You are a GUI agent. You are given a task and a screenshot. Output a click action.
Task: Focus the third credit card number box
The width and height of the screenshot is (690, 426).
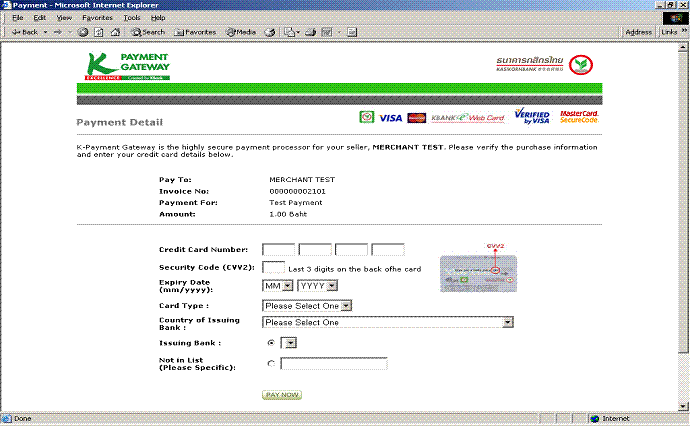[351, 250]
